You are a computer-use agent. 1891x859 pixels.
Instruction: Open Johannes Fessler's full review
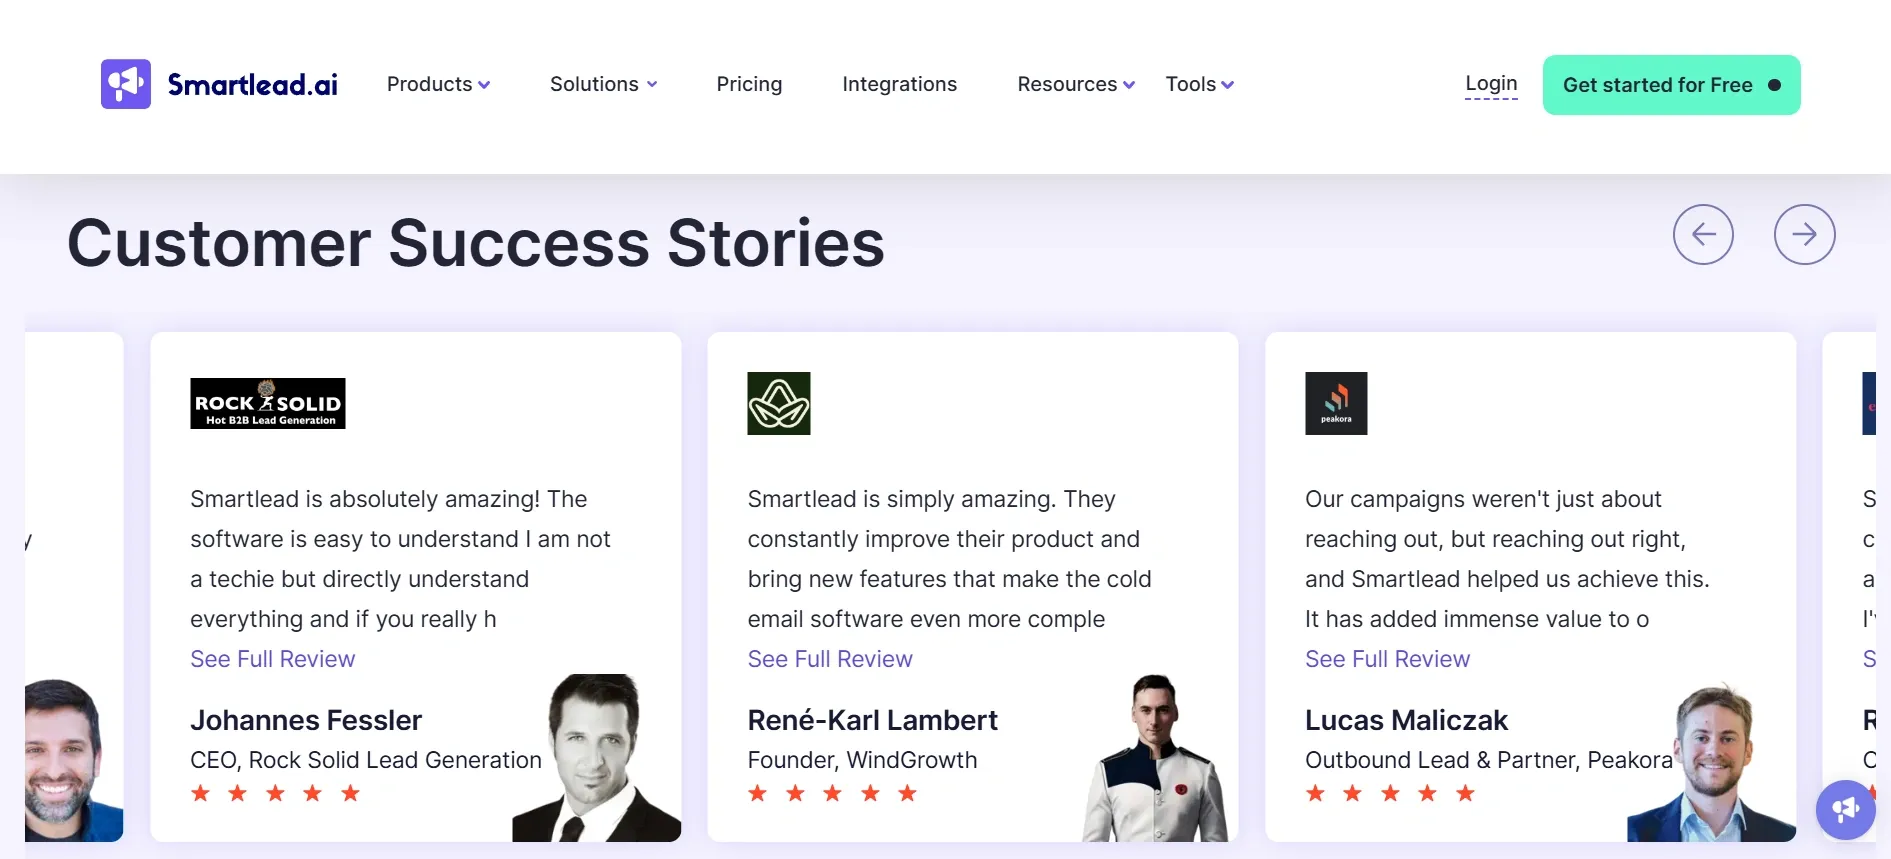coord(272,659)
